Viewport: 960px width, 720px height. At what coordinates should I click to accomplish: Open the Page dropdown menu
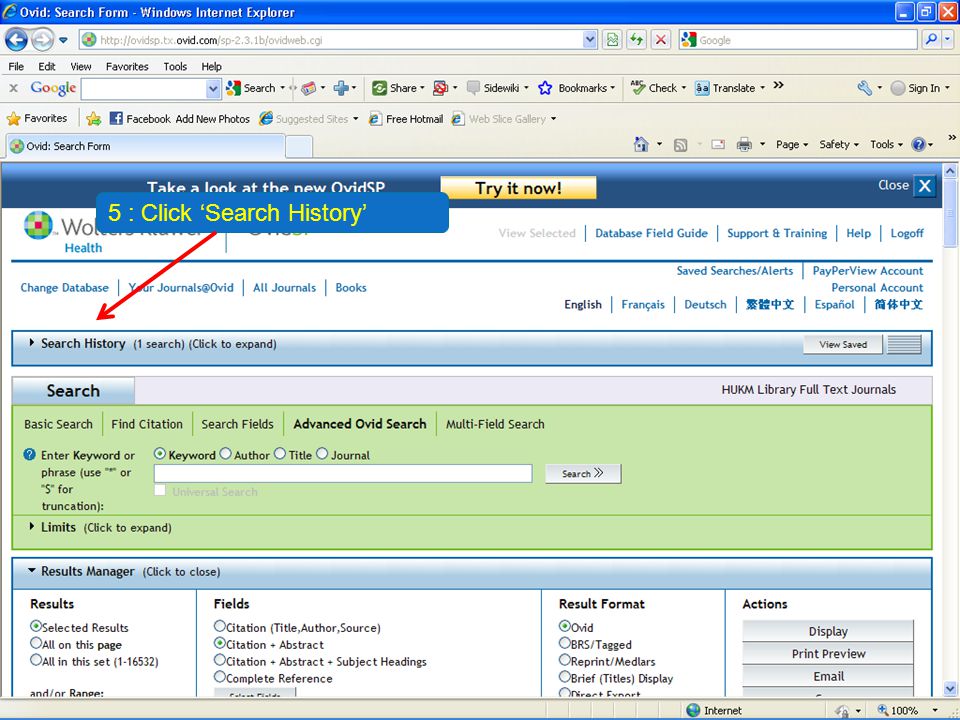tap(792, 144)
